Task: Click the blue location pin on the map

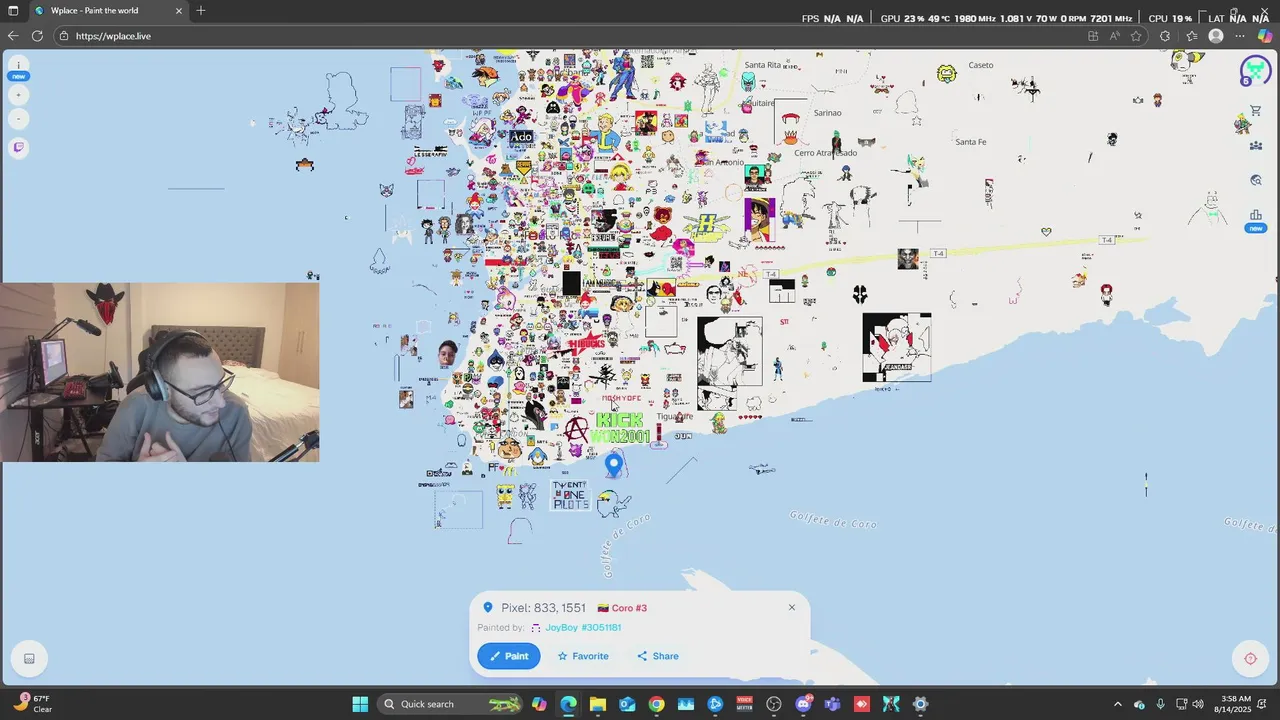Action: 614,464
